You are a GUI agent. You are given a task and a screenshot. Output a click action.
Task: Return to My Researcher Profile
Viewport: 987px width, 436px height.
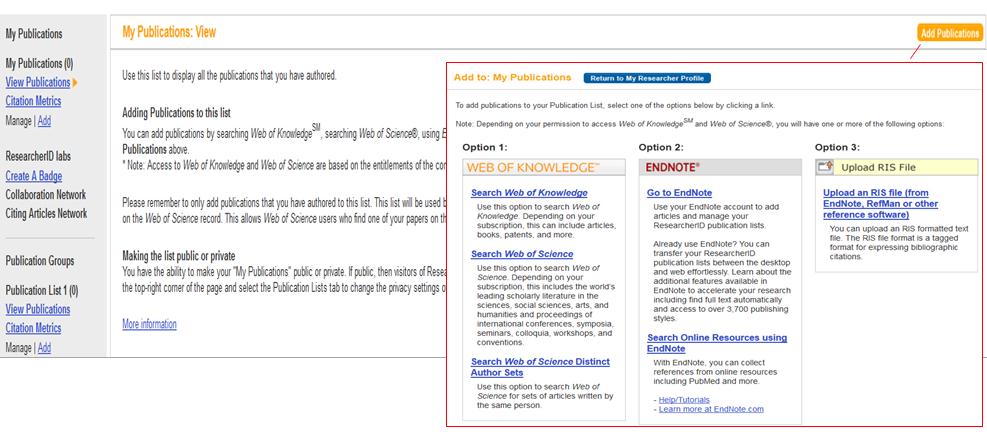(x=646, y=77)
